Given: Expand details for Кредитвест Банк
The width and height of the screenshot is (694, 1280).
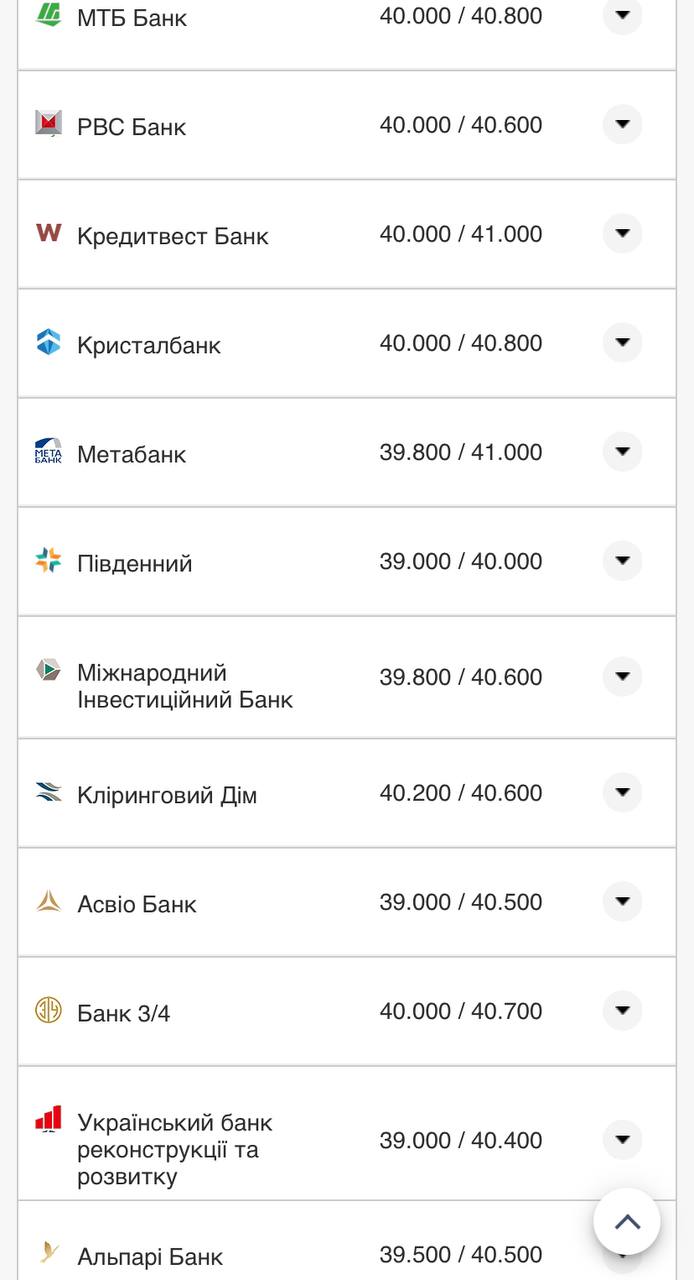Looking at the screenshot, I should coord(622,233).
